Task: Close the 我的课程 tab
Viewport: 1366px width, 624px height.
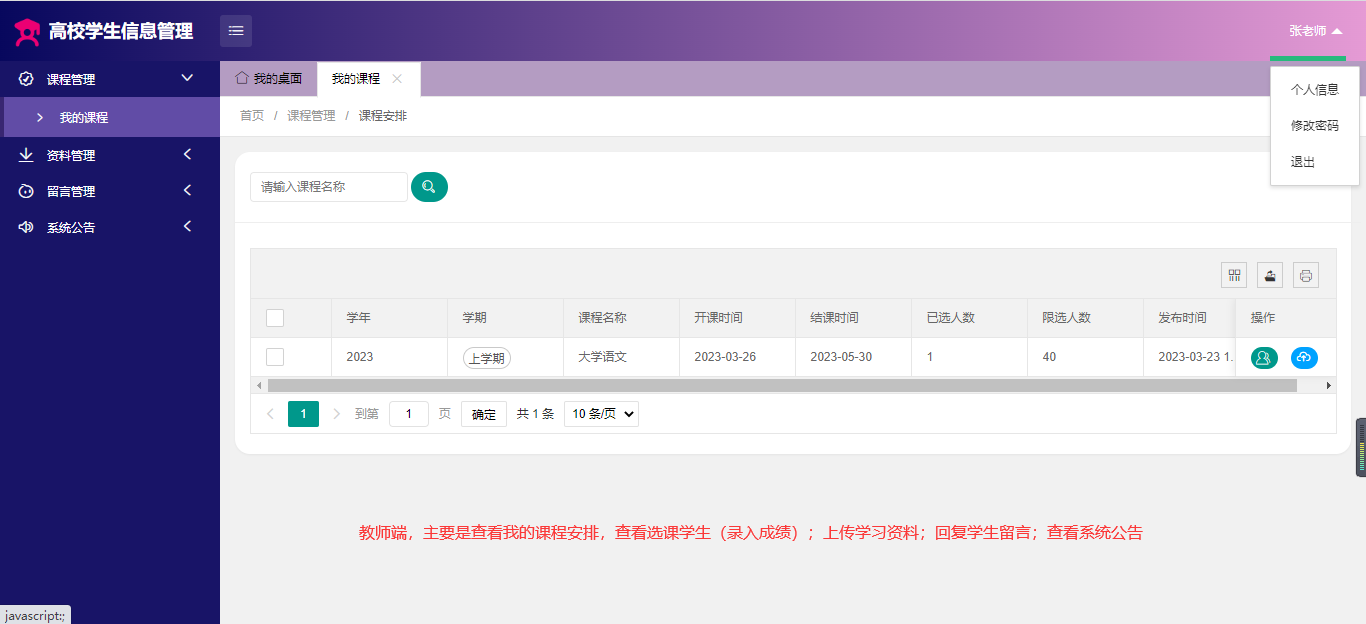Action: pyautogui.click(x=397, y=78)
